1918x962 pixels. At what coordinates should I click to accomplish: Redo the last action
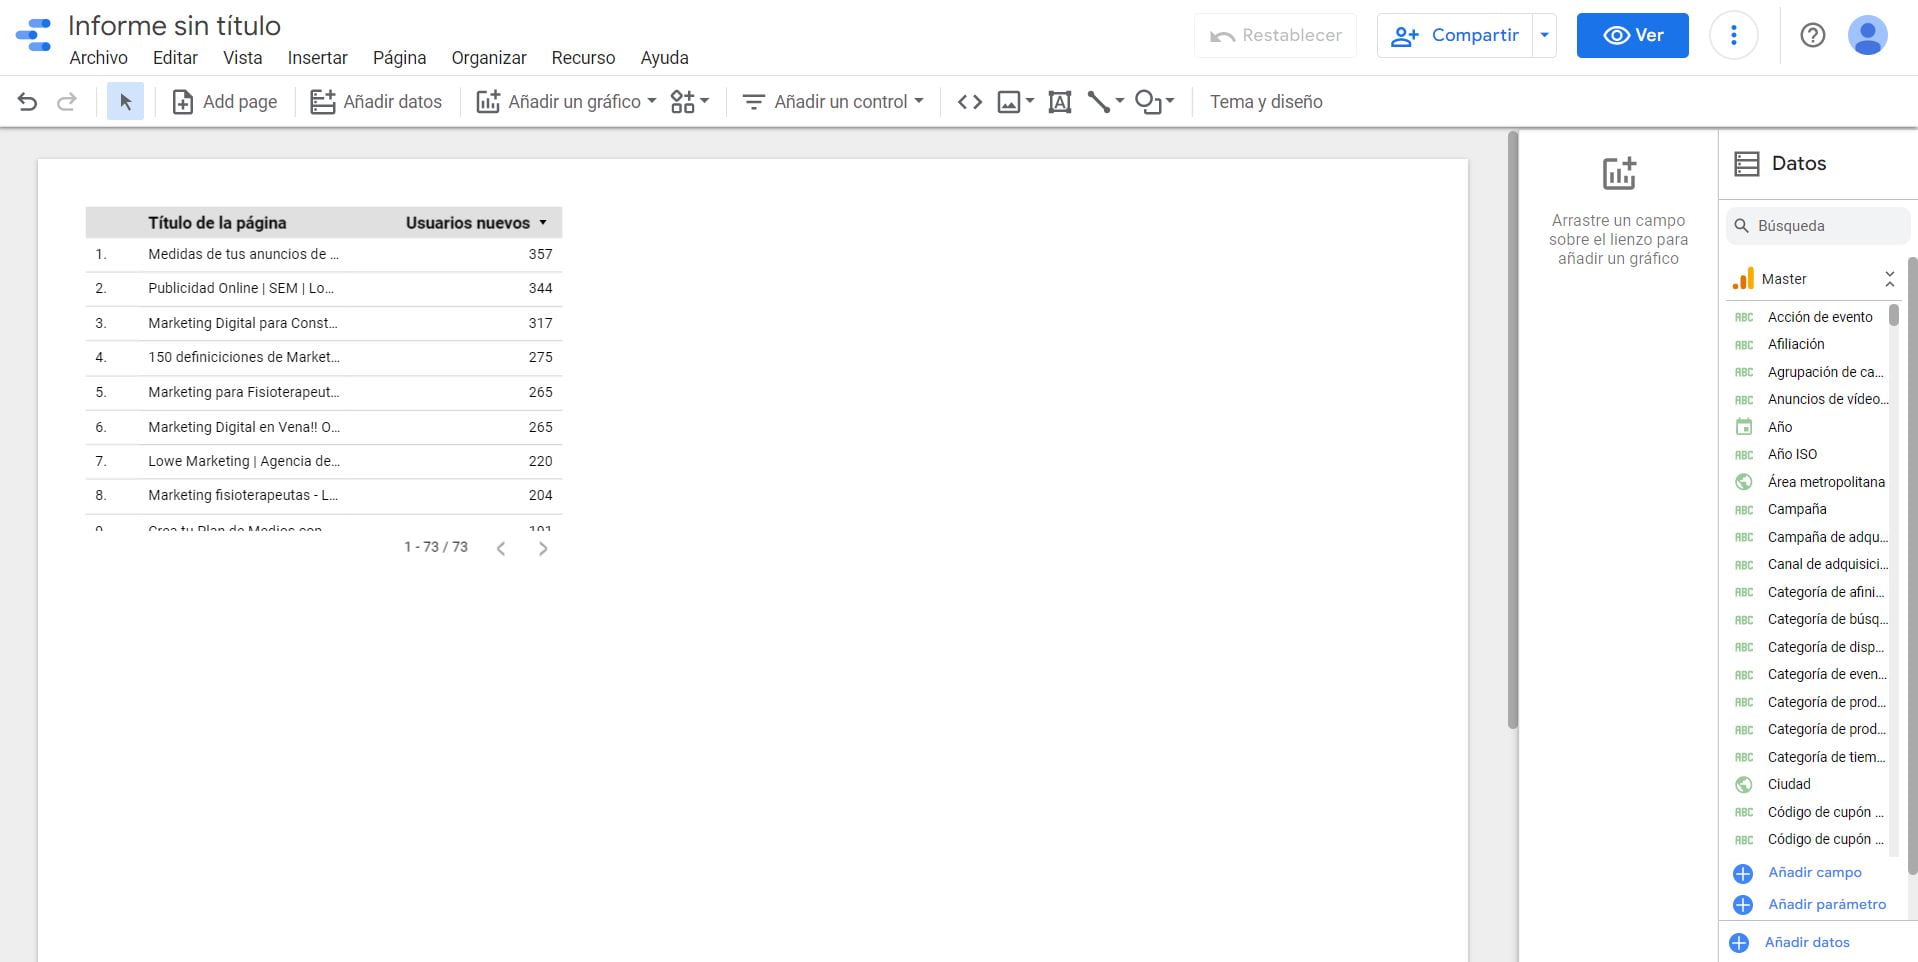click(x=66, y=101)
